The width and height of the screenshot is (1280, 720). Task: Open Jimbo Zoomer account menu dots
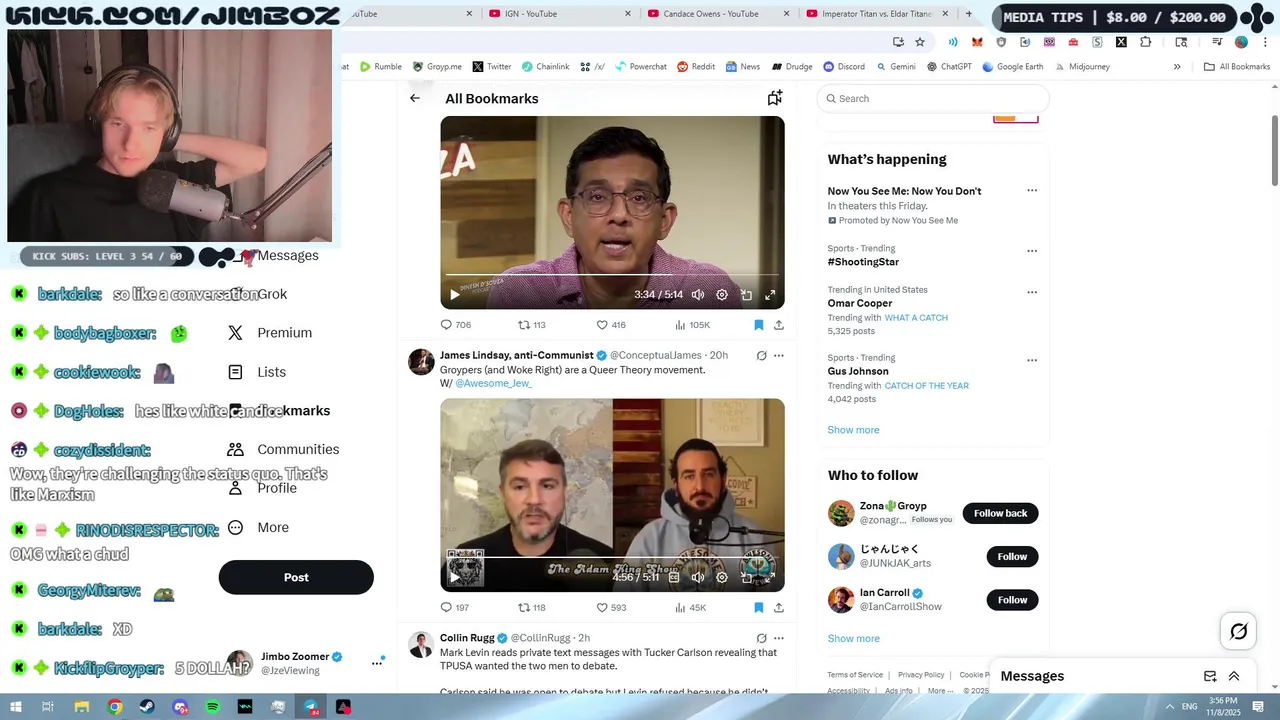377,662
